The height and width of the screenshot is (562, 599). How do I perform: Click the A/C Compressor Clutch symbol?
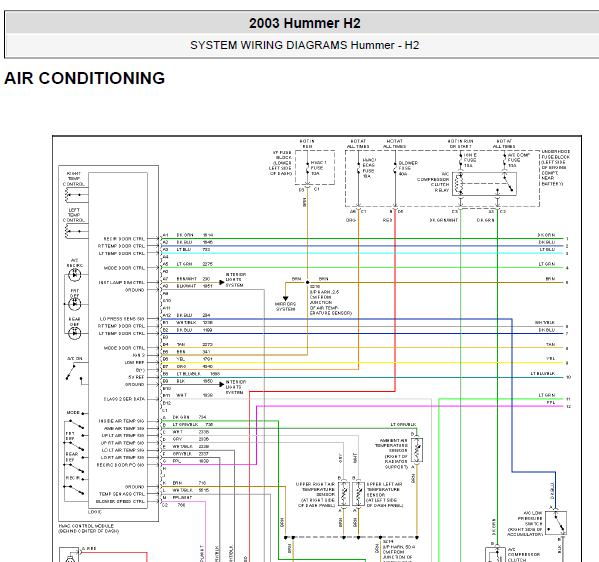coord(495,554)
